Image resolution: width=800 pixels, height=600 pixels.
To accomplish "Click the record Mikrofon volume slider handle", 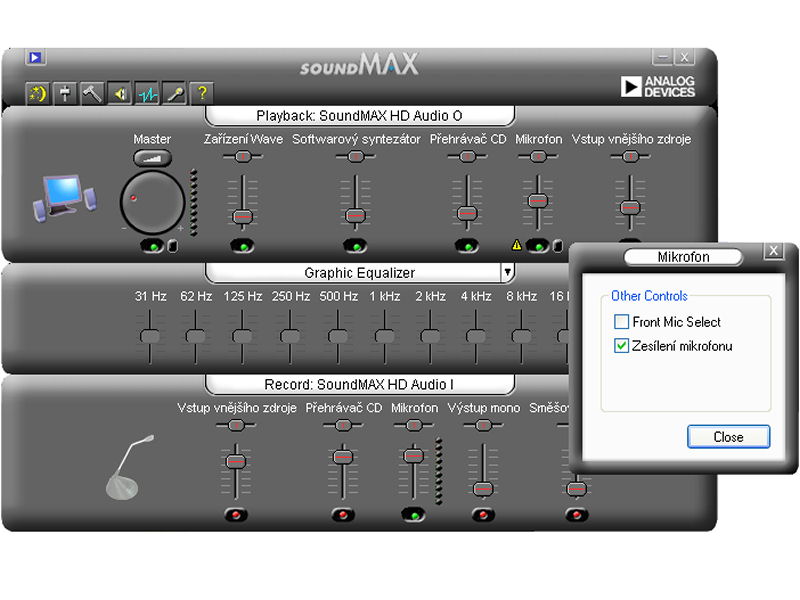I will pyautogui.click(x=413, y=455).
